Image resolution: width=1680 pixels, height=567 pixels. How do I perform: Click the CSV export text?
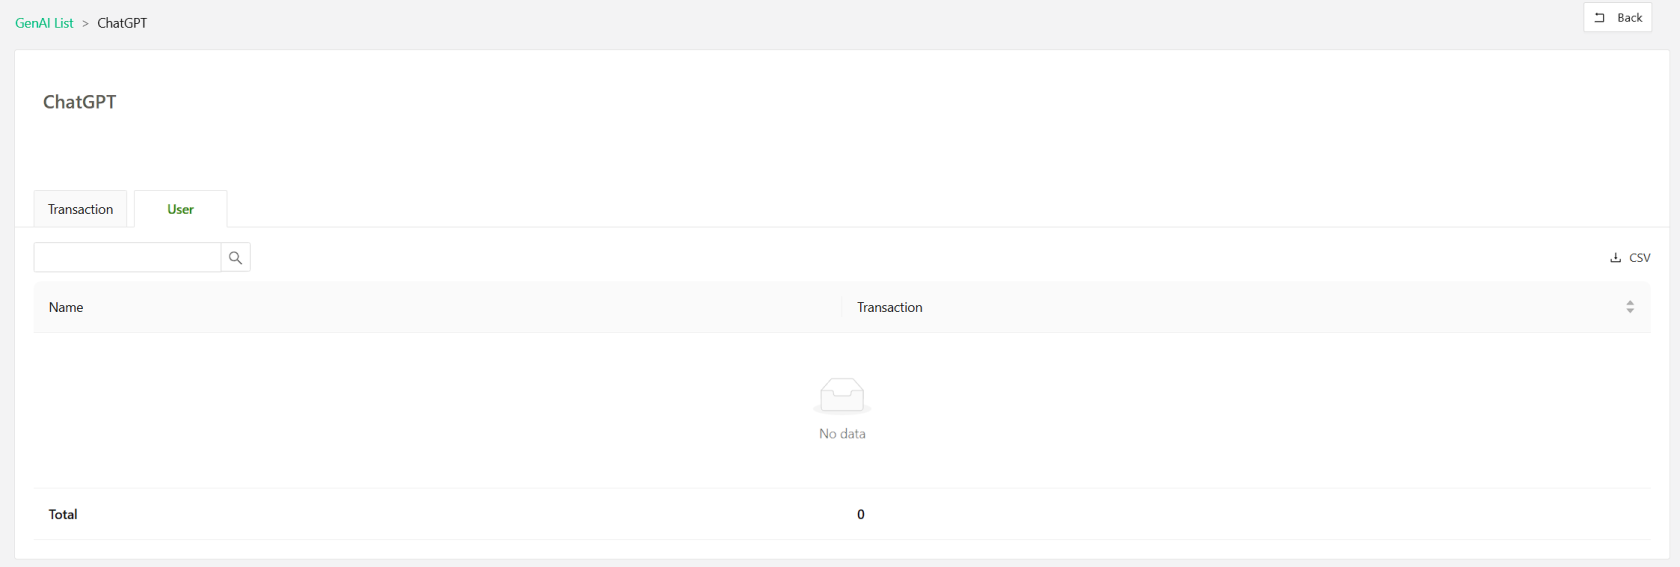pos(1640,258)
